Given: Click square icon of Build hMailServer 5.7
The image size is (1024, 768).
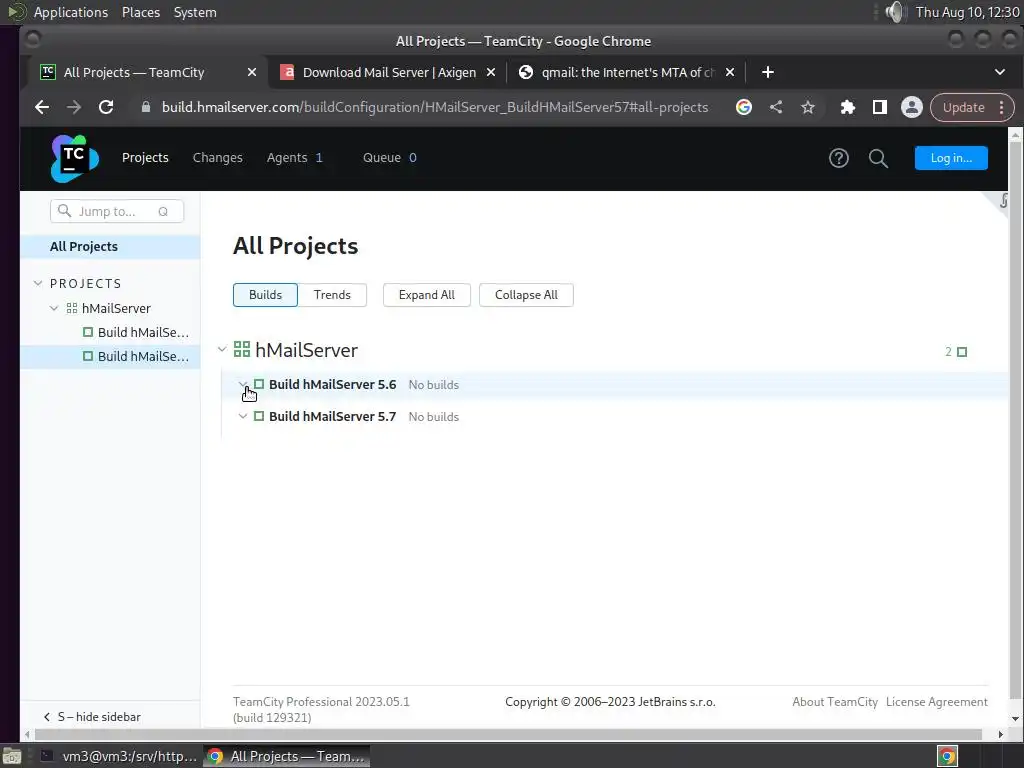Looking at the screenshot, I should (x=259, y=416).
